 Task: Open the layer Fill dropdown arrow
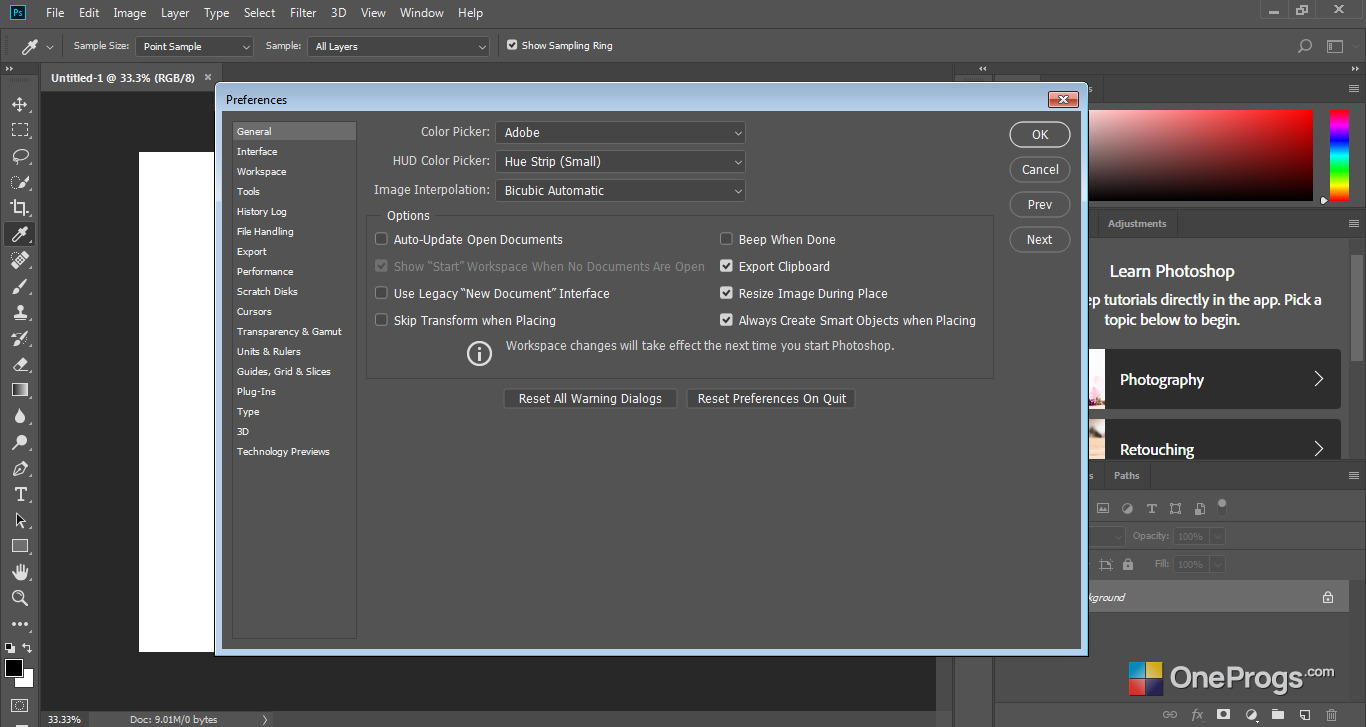(x=1217, y=564)
